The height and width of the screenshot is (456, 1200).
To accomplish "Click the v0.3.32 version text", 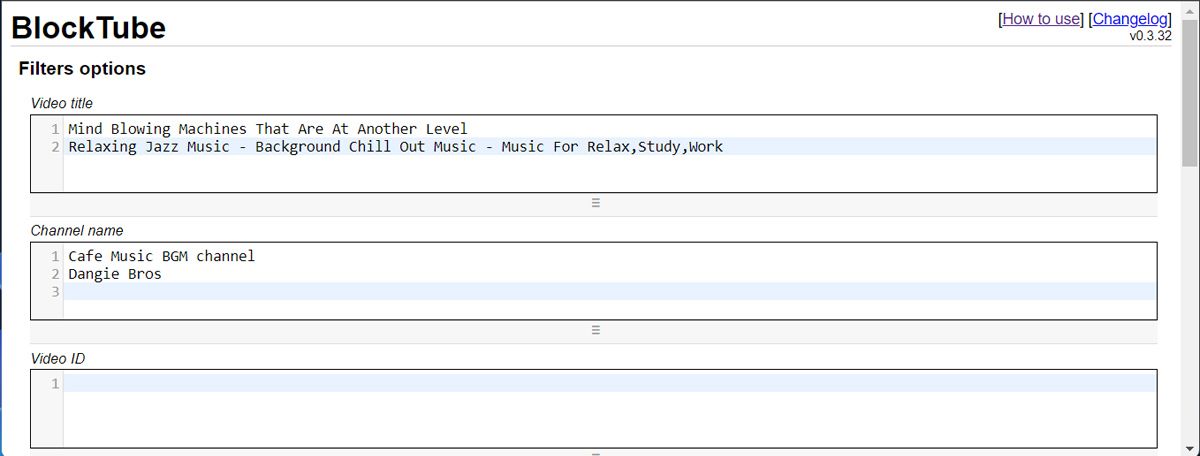I will click(1150, 36).
